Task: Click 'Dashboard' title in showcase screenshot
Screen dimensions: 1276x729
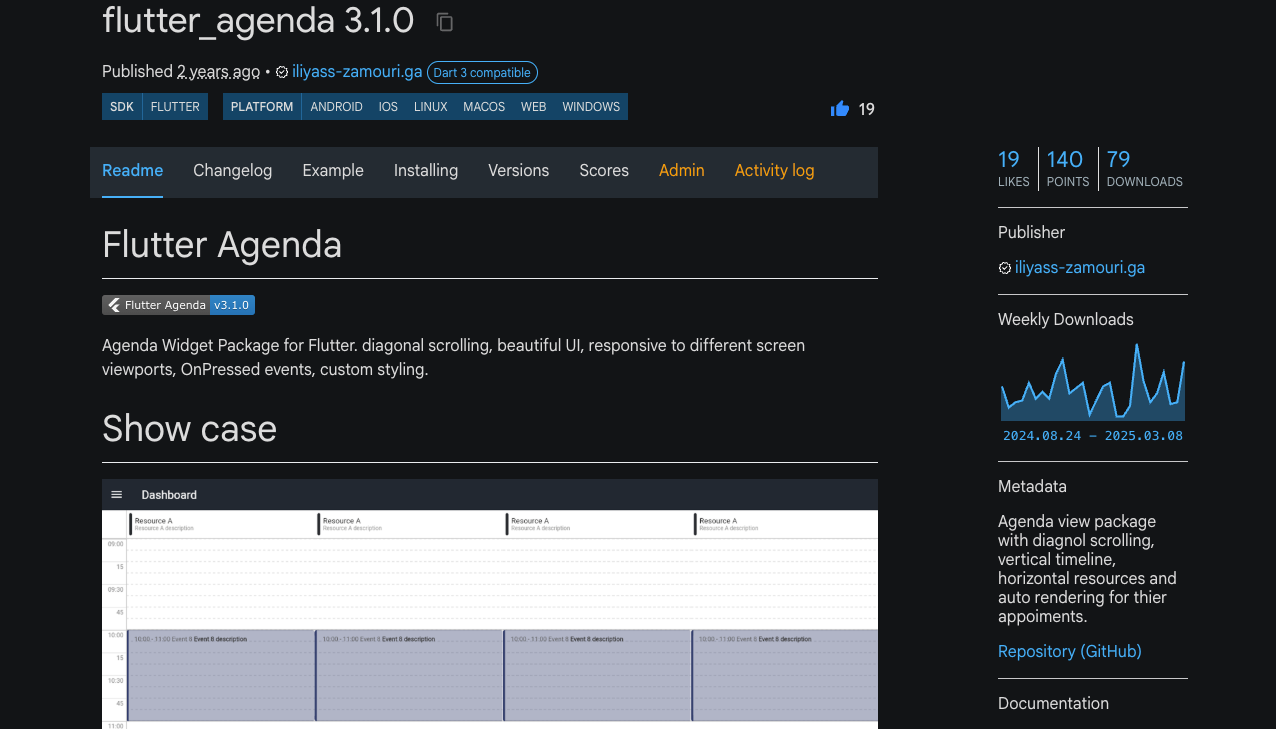Action: [169, 495]
